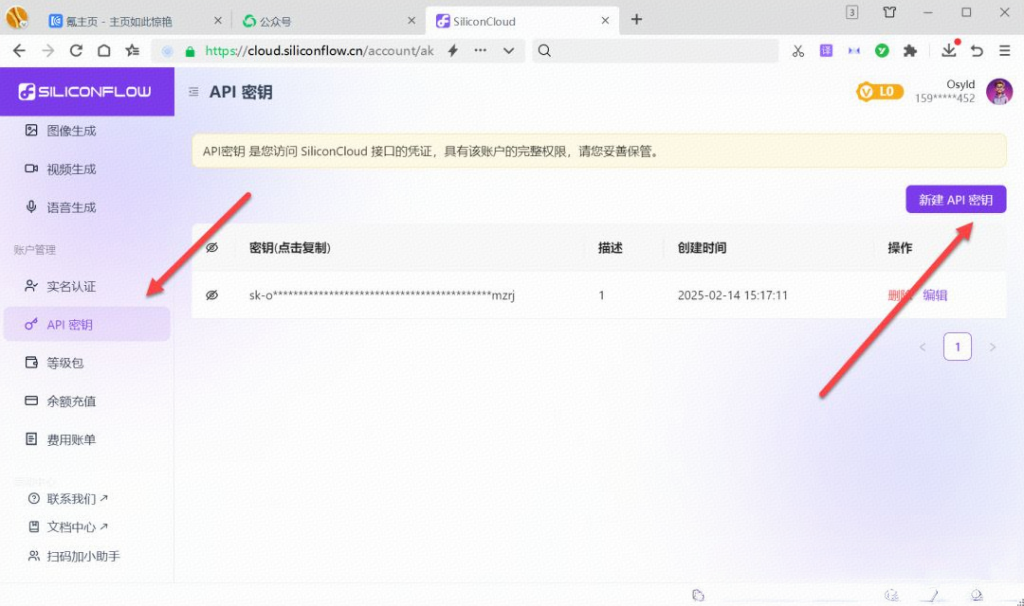This screenshot has width=1024, height=606.
Task: Click the blue bowtie extension icon
Action: click(x=854, y=51)
